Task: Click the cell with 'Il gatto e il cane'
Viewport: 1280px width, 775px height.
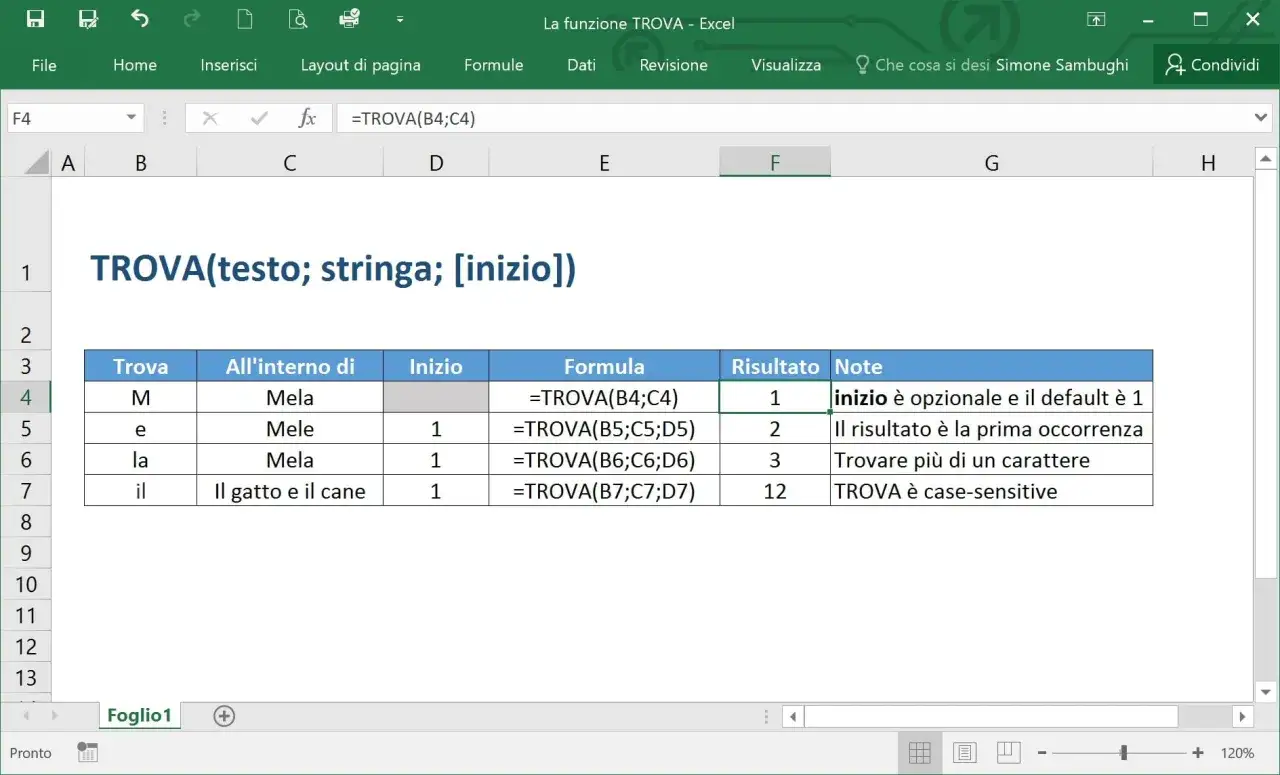Action: 290,491
